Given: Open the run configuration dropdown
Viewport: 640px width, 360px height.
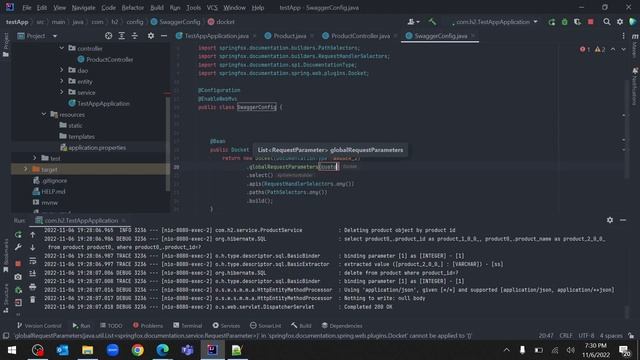Looking at the screenshot, I should coord(495,22).
